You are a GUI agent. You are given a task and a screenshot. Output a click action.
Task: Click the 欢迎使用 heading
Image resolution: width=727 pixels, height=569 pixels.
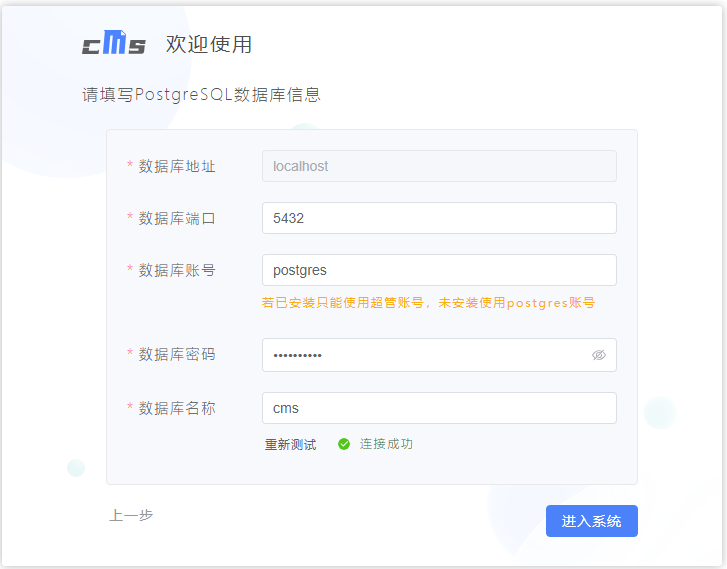(x=209, y=45)
